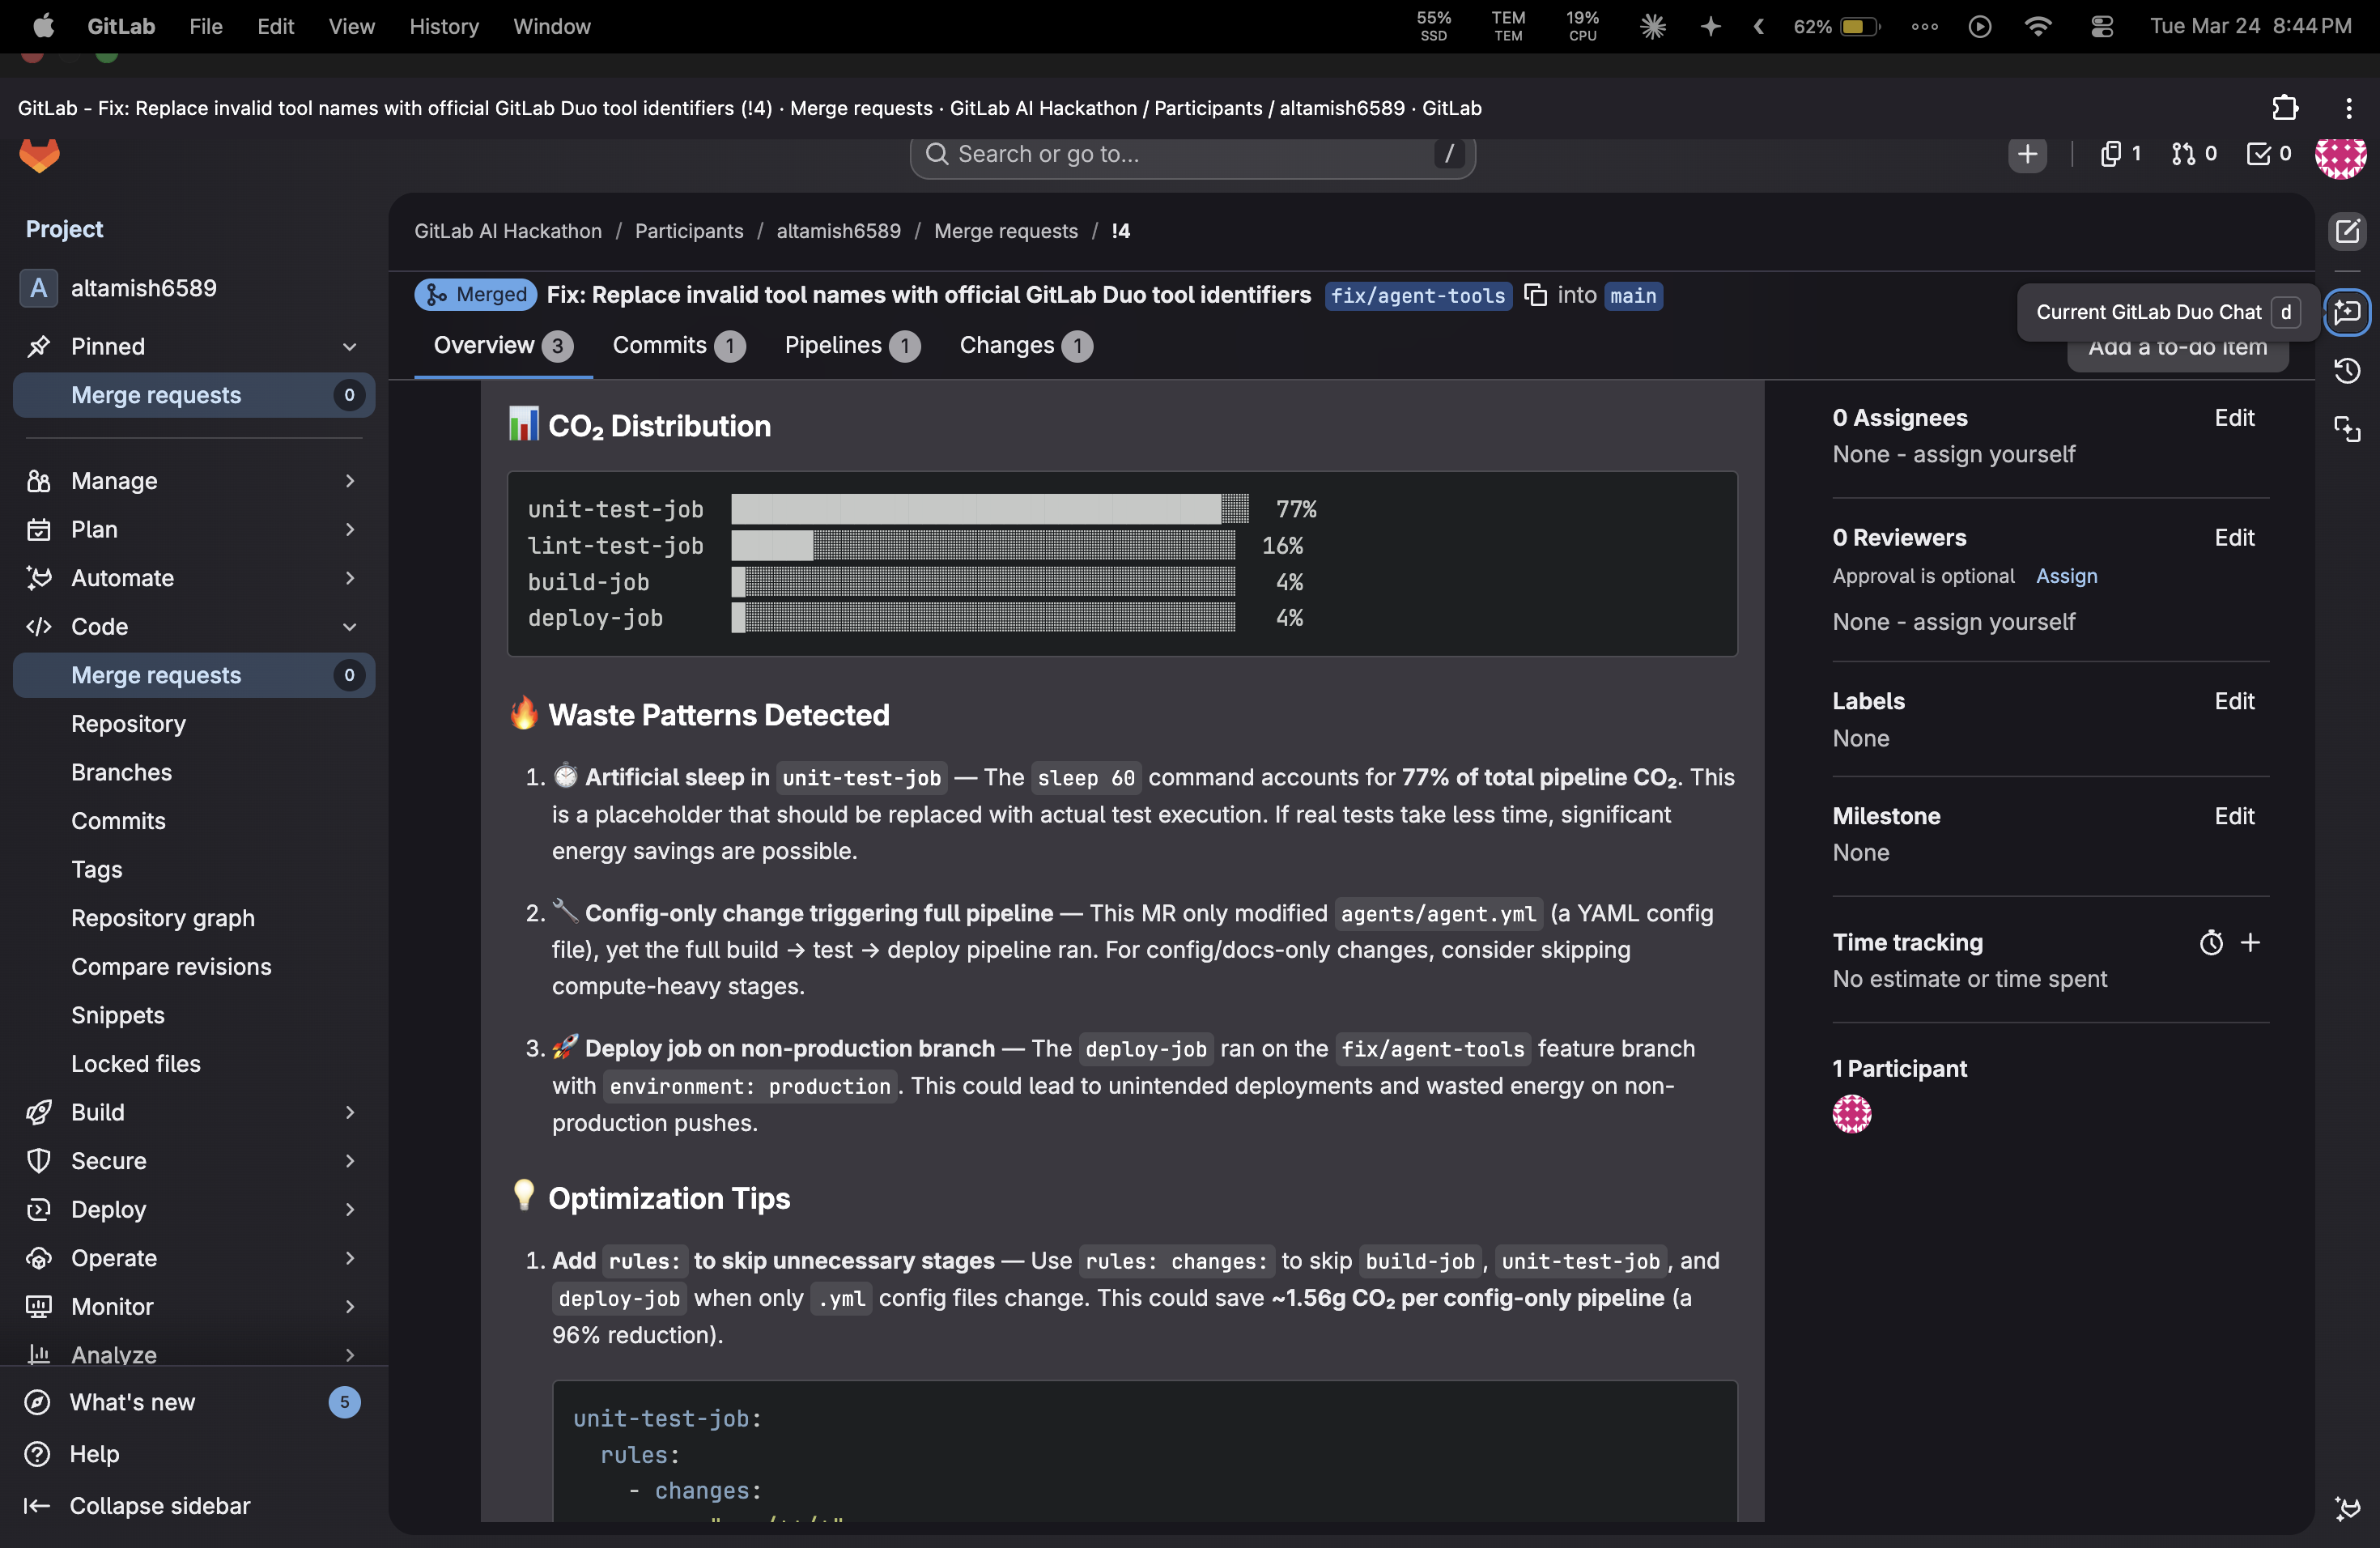This screenshot has width=2380, height=1548.
Task: Expand the Build menu section
Action: tap(349, 1112)
